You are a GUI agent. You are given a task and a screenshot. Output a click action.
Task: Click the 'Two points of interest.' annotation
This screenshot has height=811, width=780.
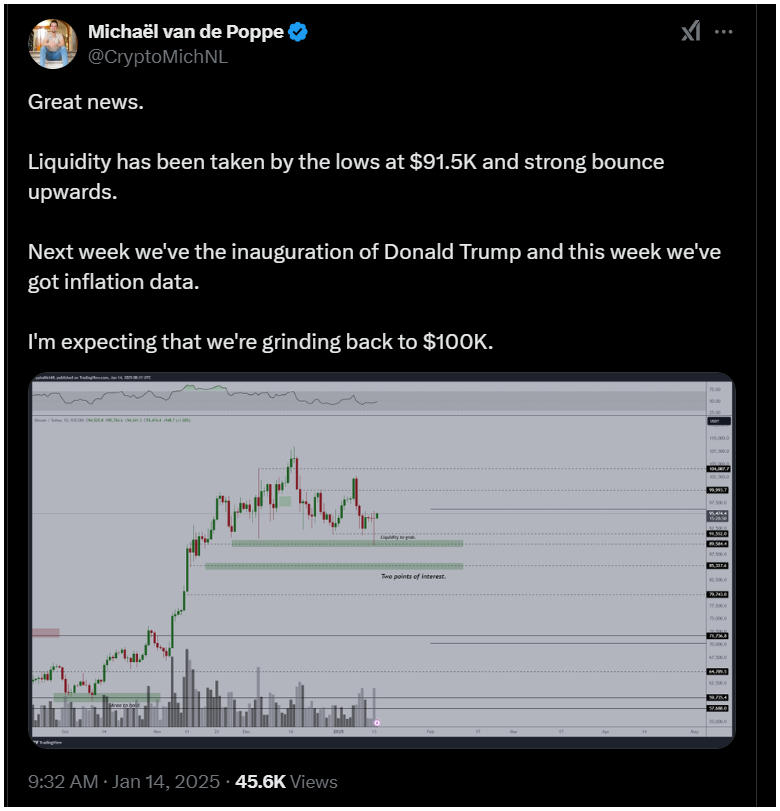(413, 576)
